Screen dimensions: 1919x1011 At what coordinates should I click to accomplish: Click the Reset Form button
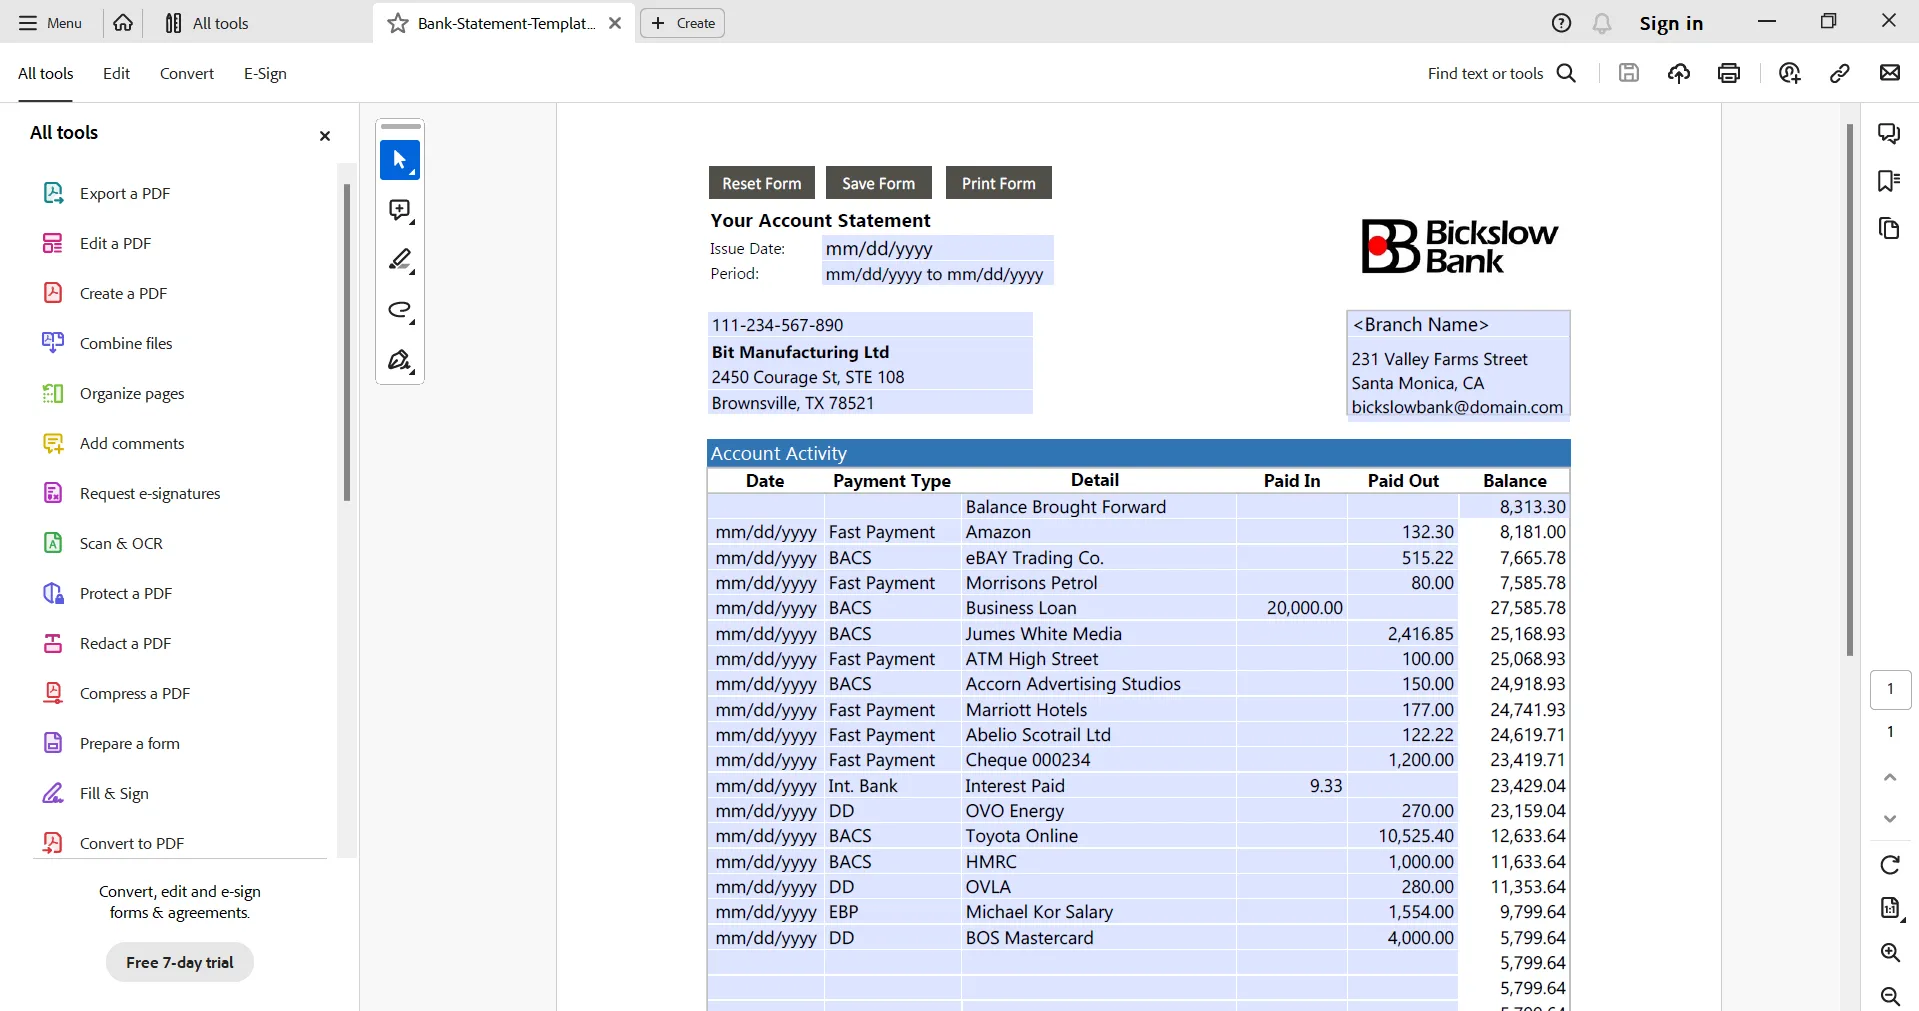[x=761, y=182]
